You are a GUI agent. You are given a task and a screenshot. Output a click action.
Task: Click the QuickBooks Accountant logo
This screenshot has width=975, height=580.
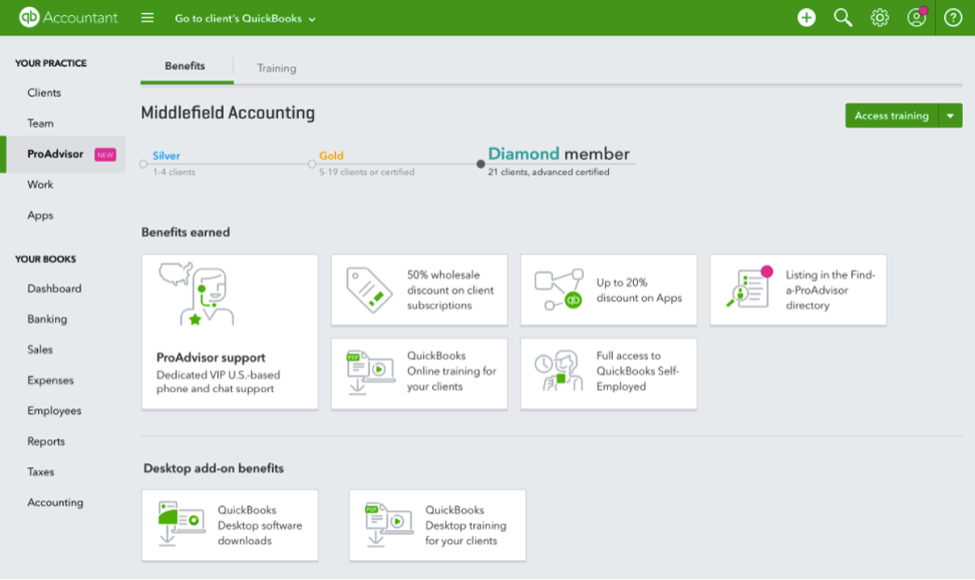(x=68, y=17)
